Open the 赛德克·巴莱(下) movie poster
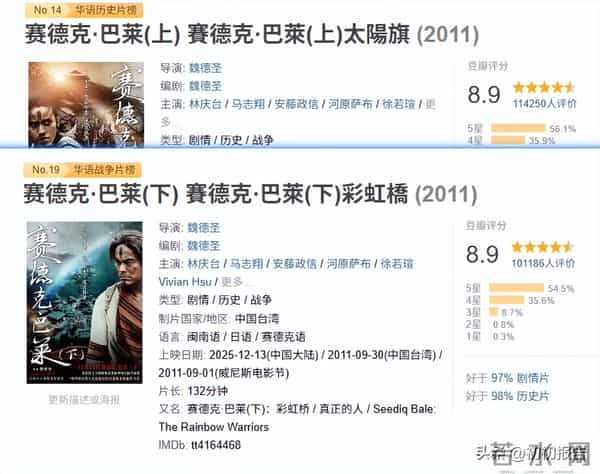Viewport: 600px width, 474px height. [x=85, y=302]
